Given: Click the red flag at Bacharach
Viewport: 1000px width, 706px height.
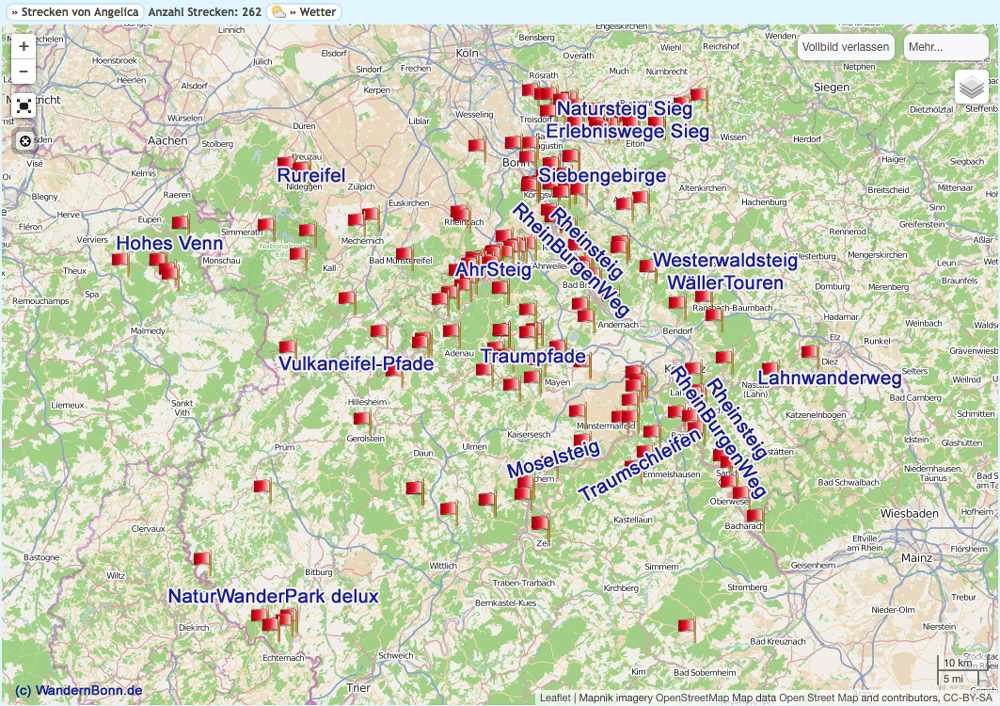Looking at the screenshot, I should pyautogui.click(x=753, y=517).
